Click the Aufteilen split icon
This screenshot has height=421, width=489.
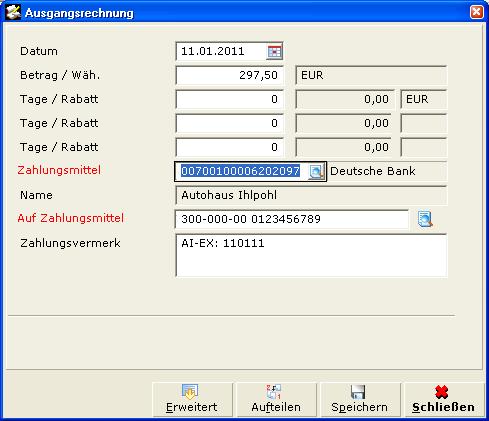[x=274, y=392]
